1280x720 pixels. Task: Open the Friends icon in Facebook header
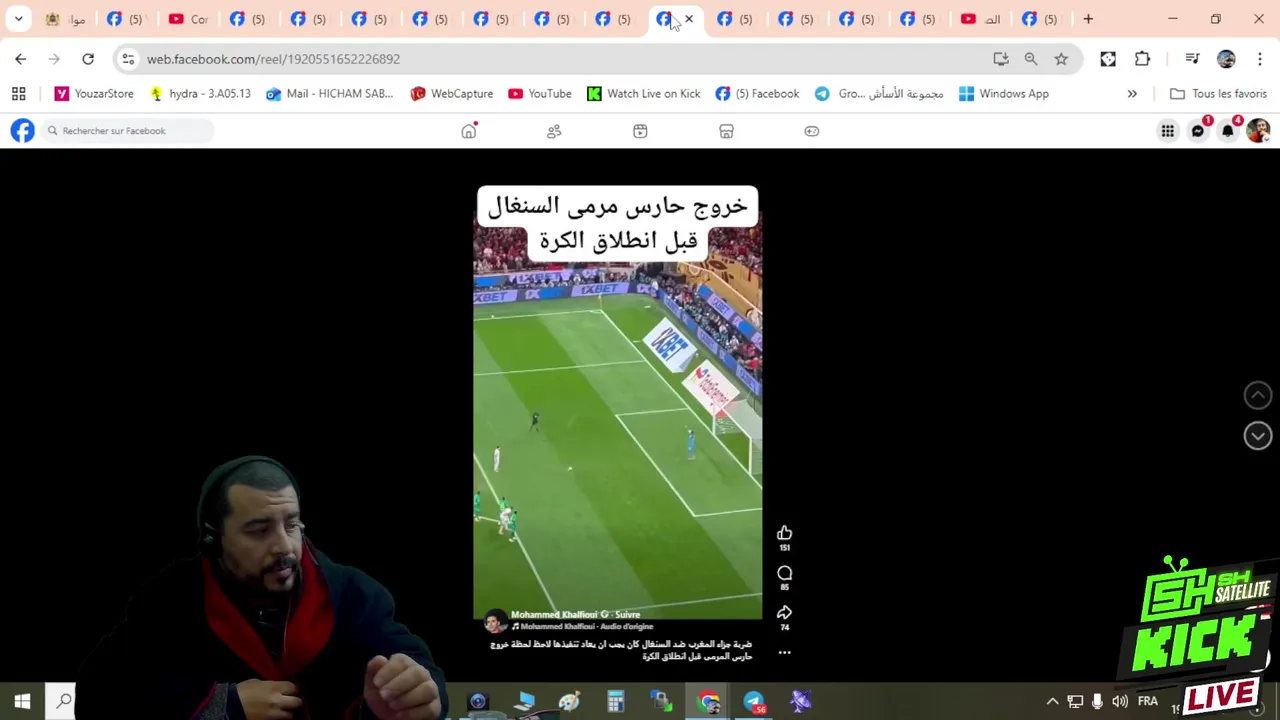(554, 131)
